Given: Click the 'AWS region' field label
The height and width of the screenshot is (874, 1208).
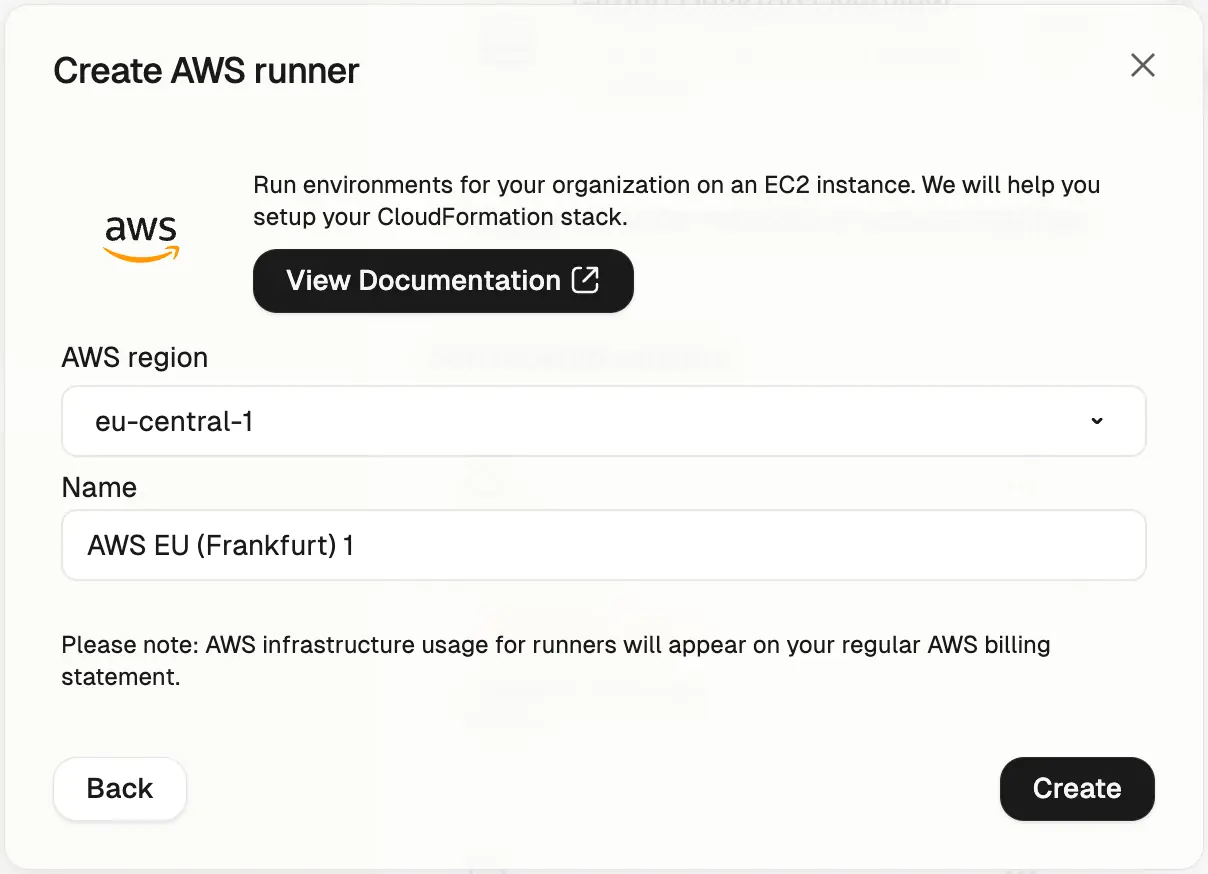Looking at the screenshot, I should [x=135, y=358].
